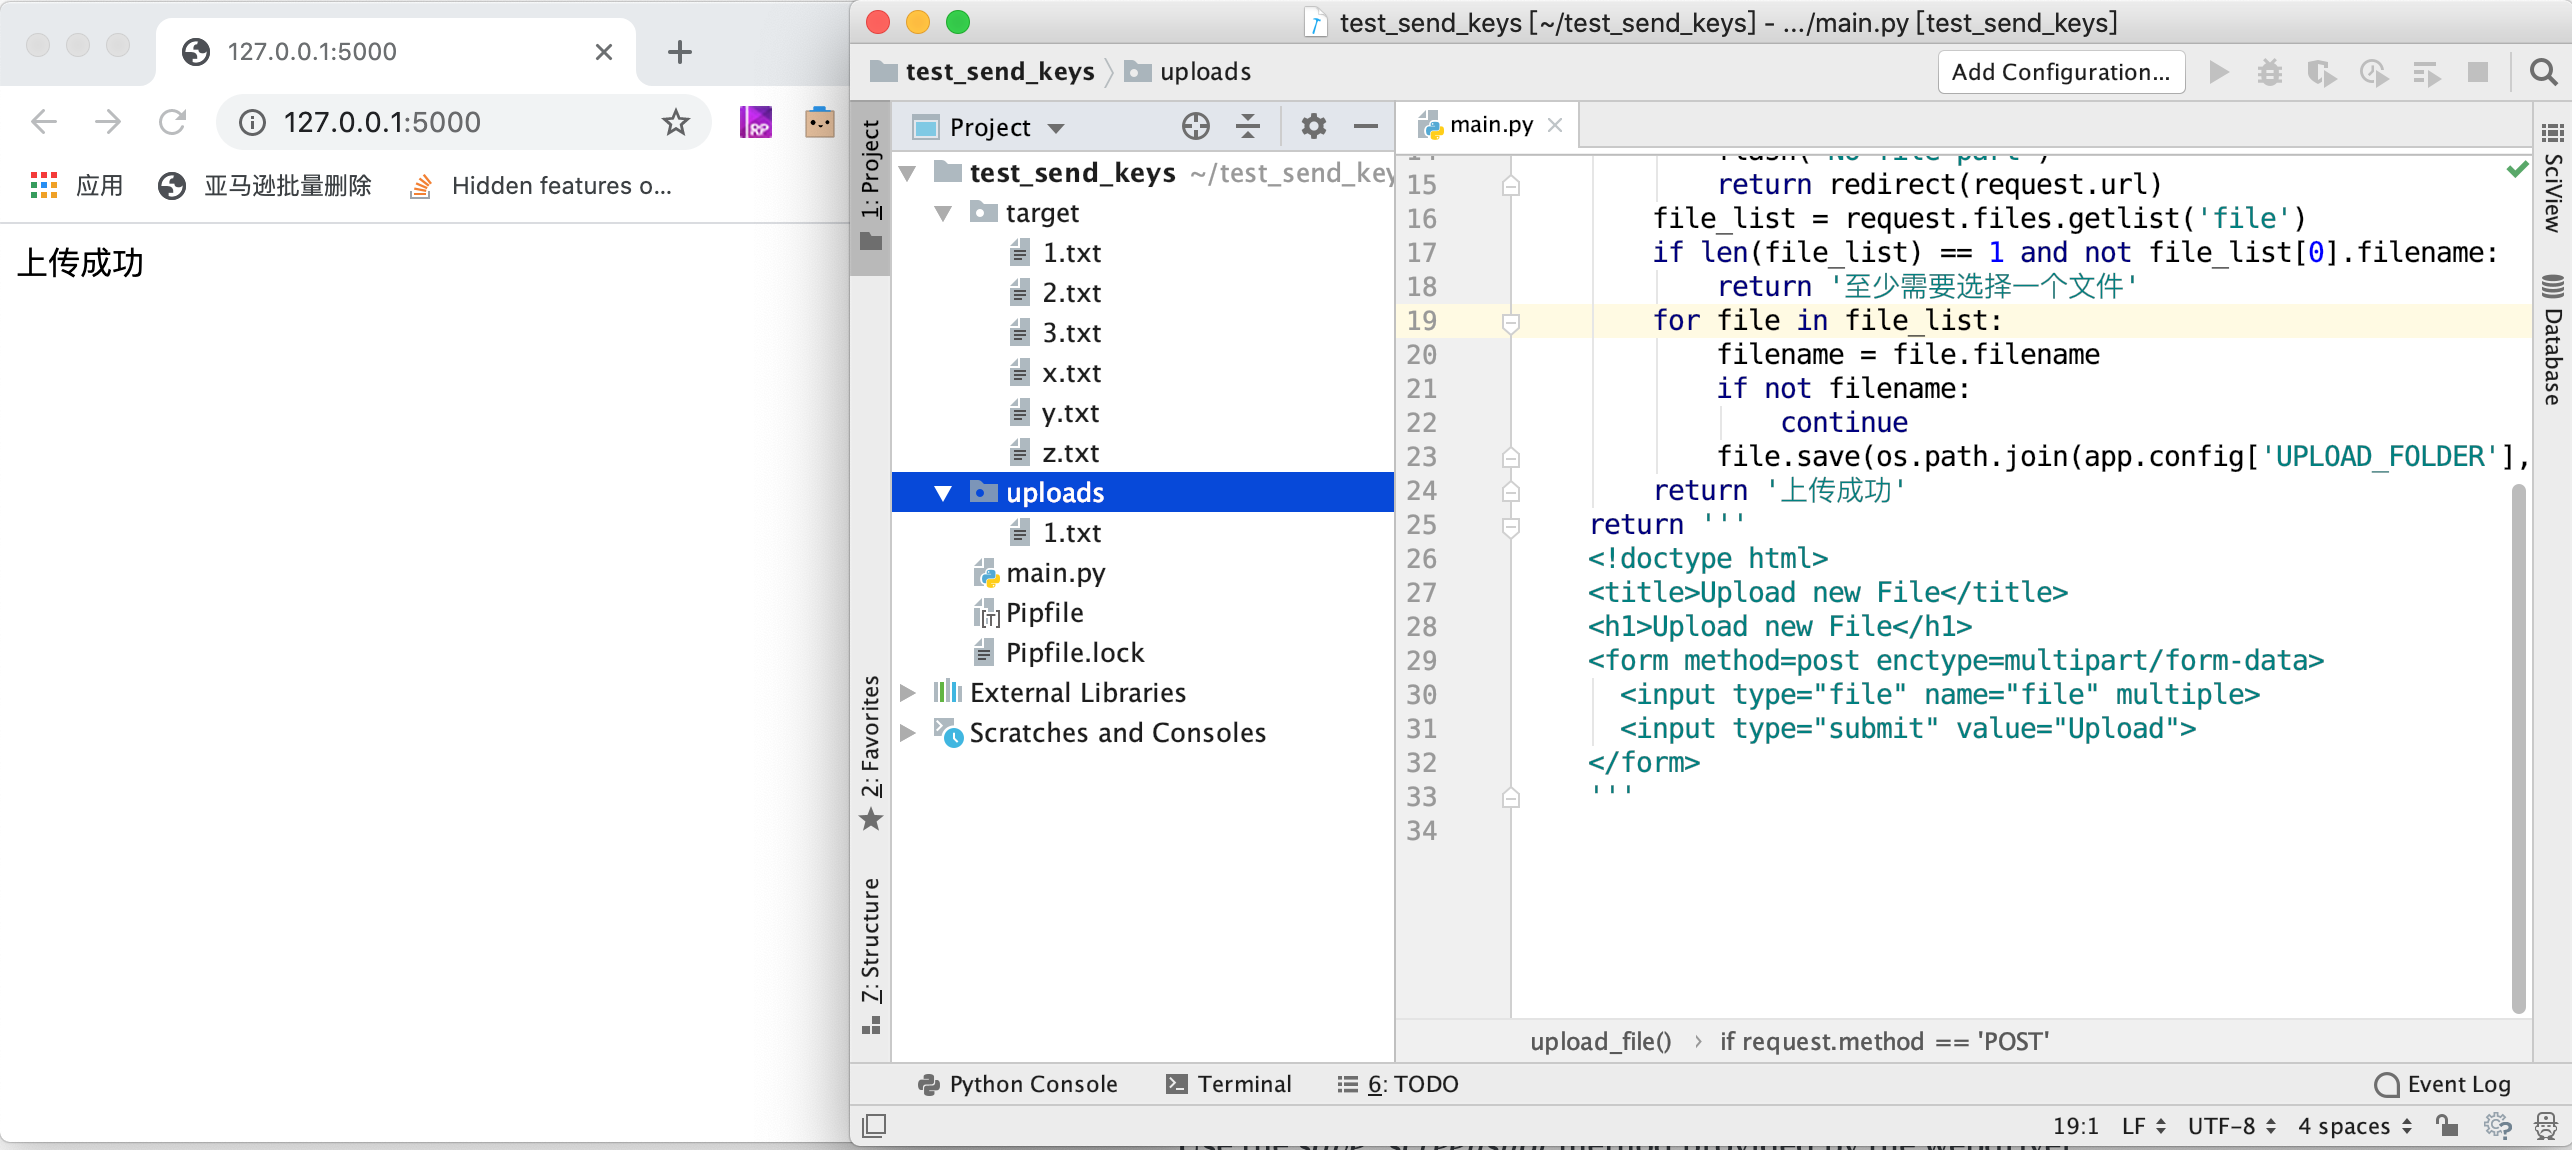The image size is (2572, 1150).
Task: Open the Terminal tool tab
Action: pyautogui.click(x=1229, y=1084)
